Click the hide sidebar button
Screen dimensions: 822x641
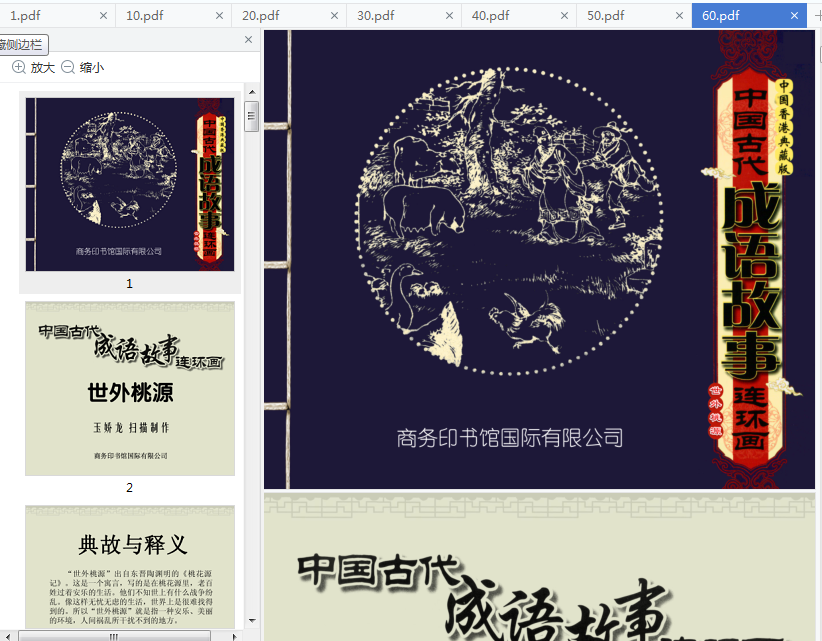click(x=23, y=45)
